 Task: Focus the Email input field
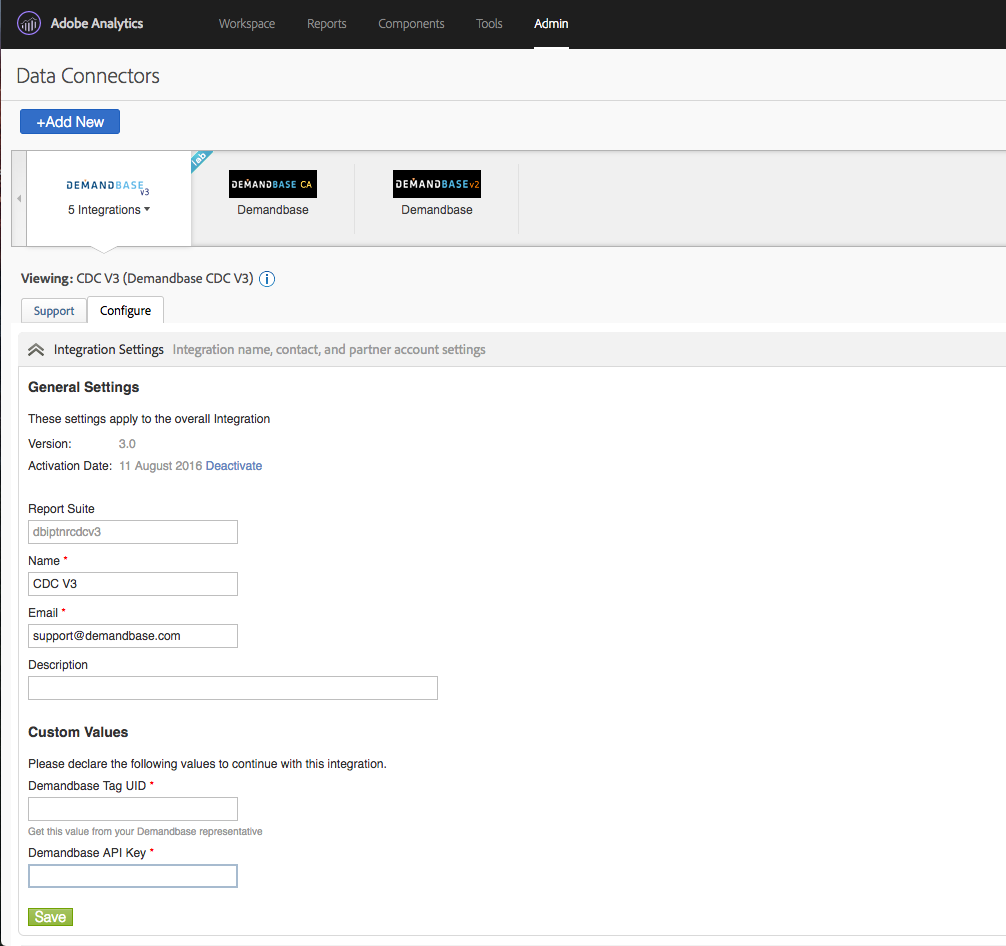(x=133, y=636)
